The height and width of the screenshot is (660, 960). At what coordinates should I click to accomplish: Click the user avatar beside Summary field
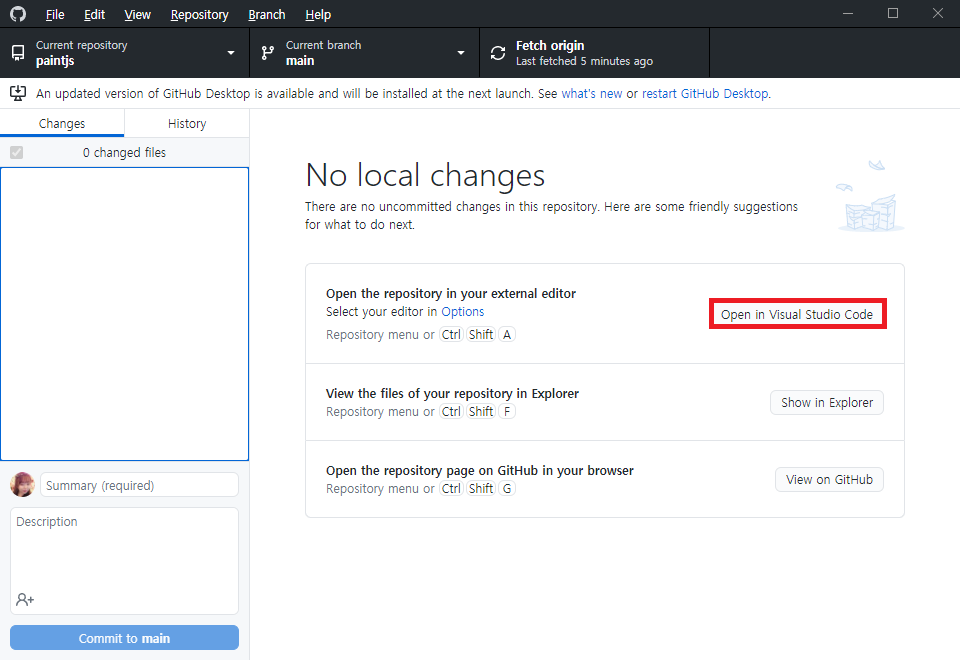coord(23,484)
